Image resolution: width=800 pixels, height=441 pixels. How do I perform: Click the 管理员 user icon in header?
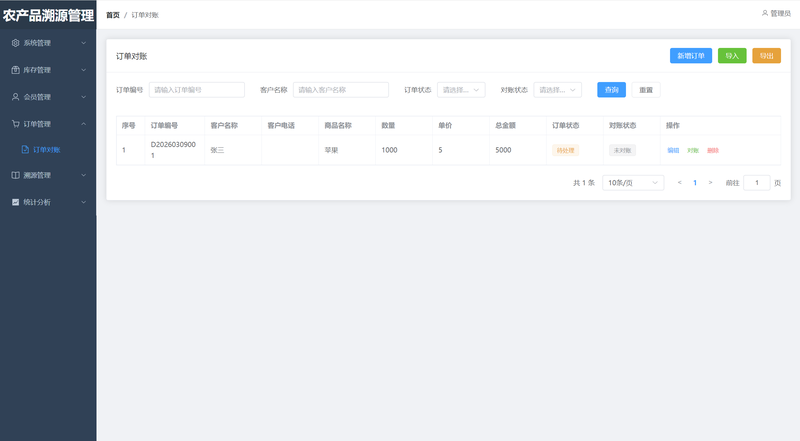765,13
